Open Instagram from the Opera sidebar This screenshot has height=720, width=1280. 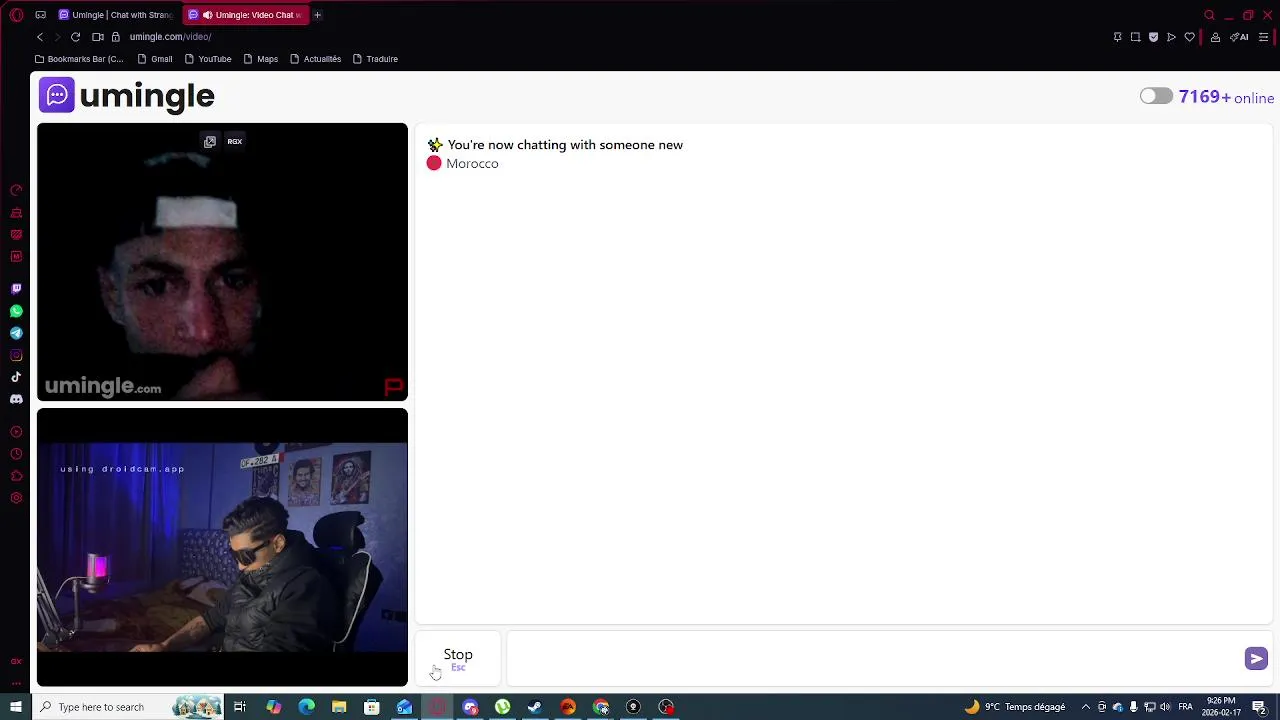16,355
